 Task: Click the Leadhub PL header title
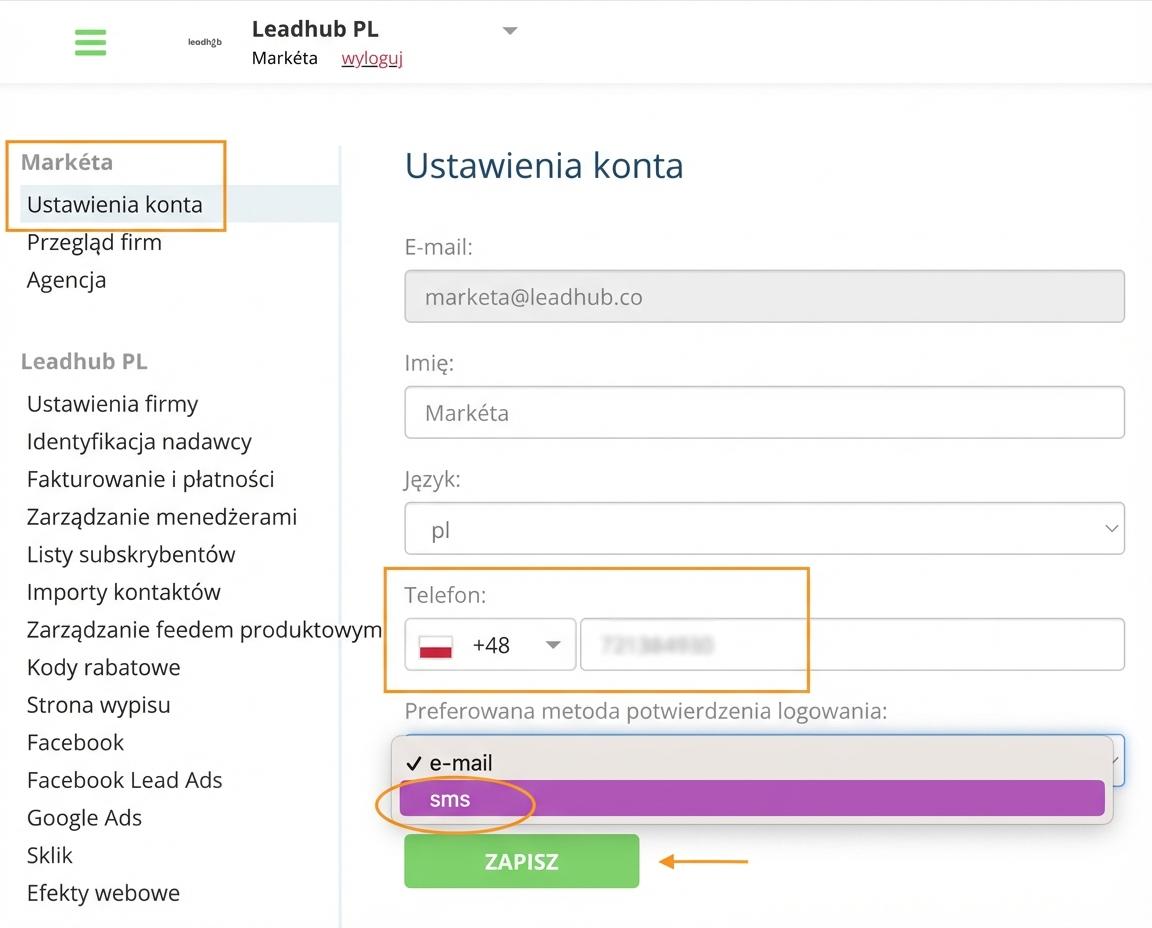[x=315, y=29]
